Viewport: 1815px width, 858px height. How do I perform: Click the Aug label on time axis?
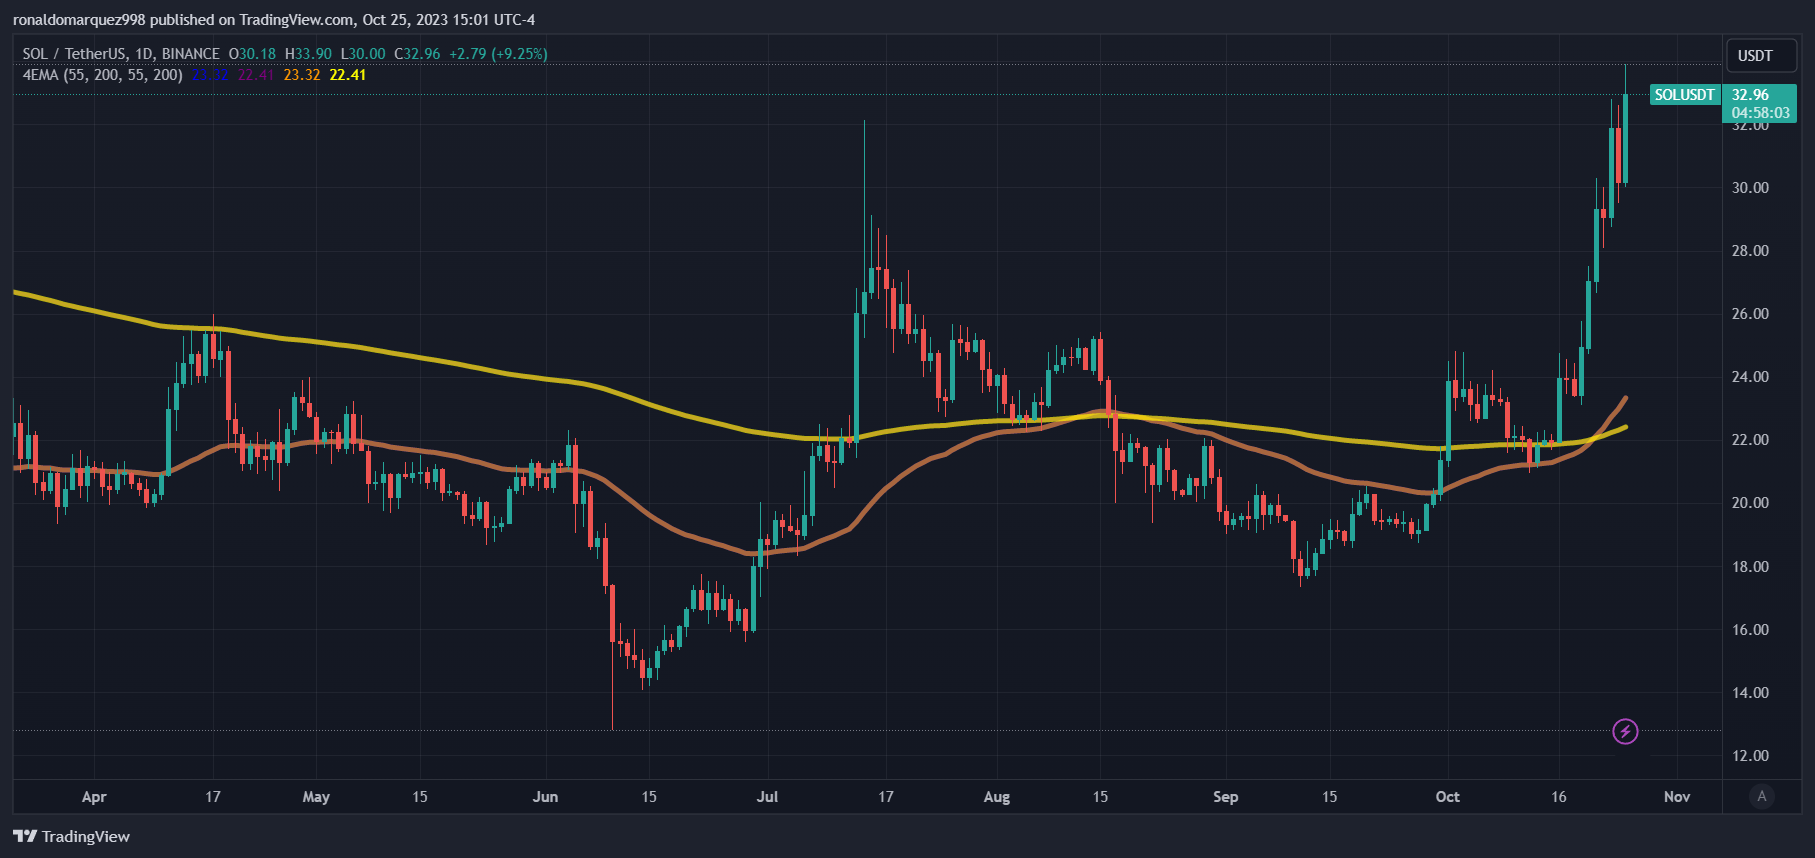pyautogui.click(x=997, y=797)
